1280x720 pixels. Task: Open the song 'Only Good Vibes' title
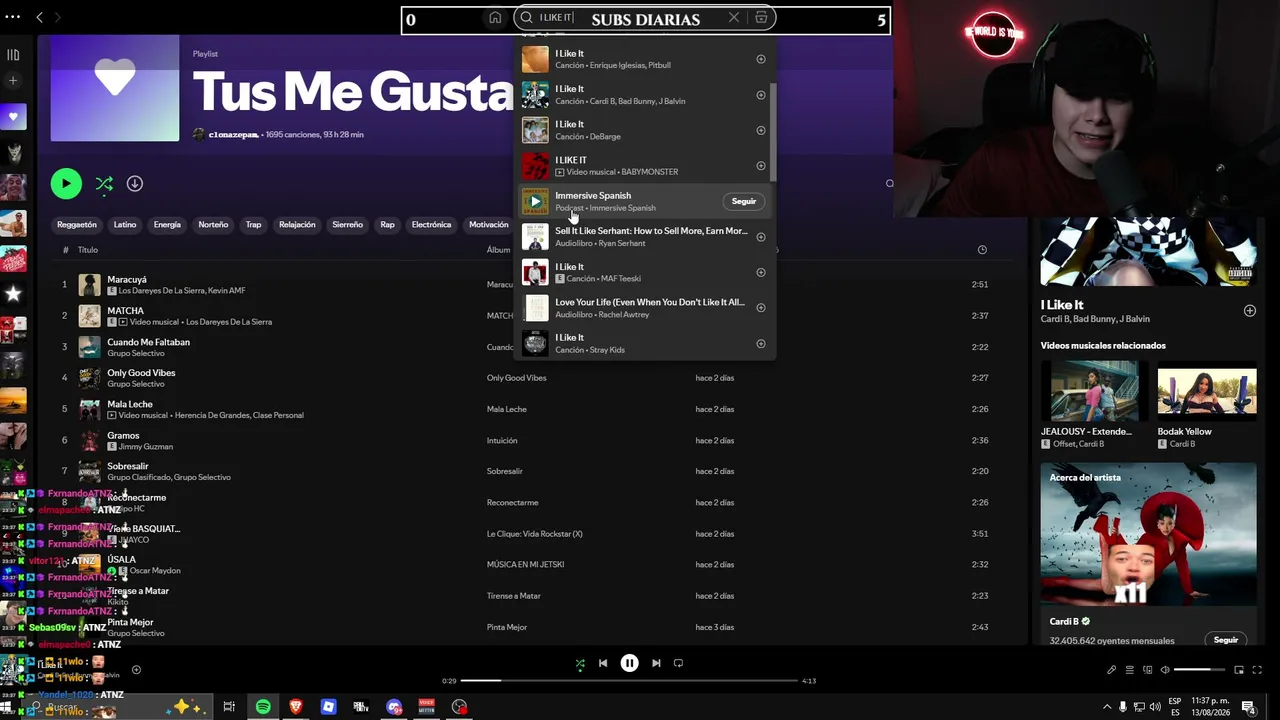point(141,373)
